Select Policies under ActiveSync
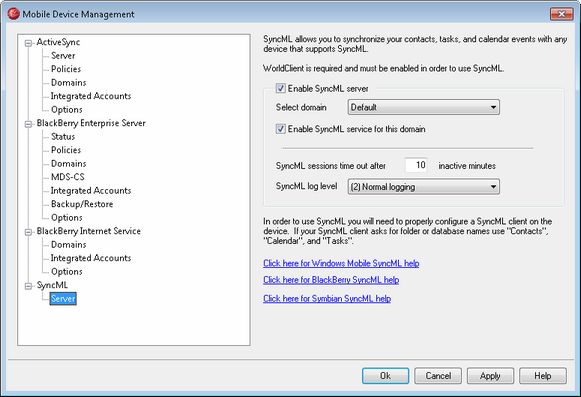The width and height of the screenshot is (581, 397). click(66, 69)
